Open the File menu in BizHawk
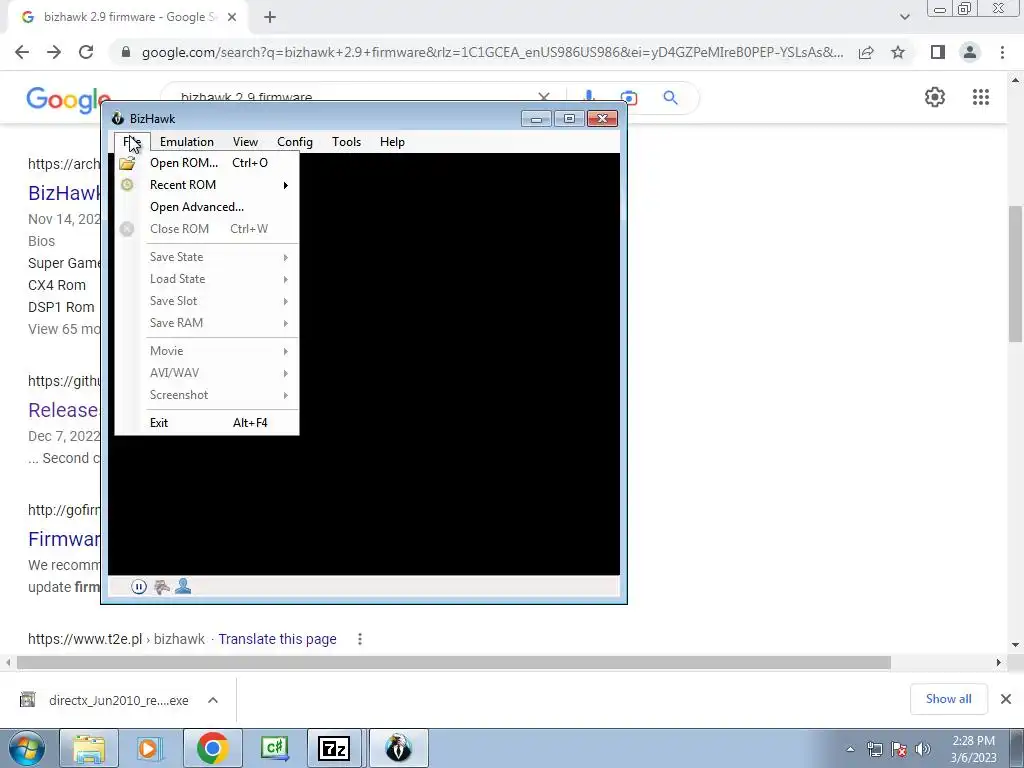1024x768 pixels. 132,142
